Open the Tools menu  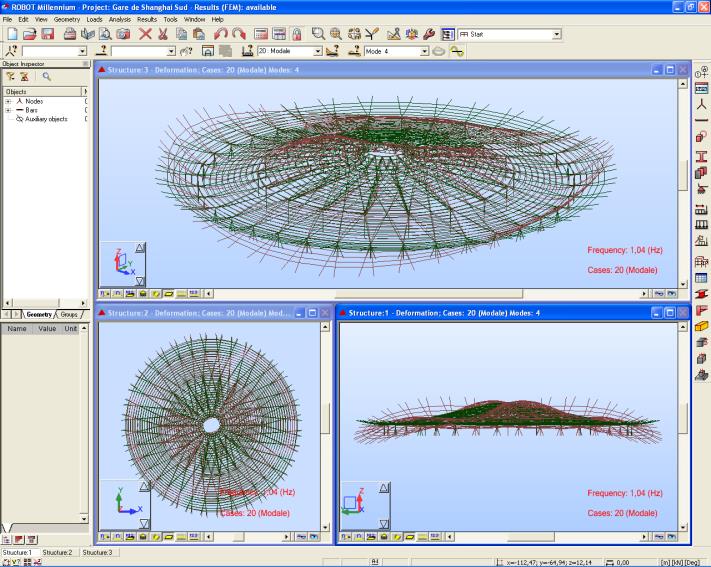click(x=170, y=20)
